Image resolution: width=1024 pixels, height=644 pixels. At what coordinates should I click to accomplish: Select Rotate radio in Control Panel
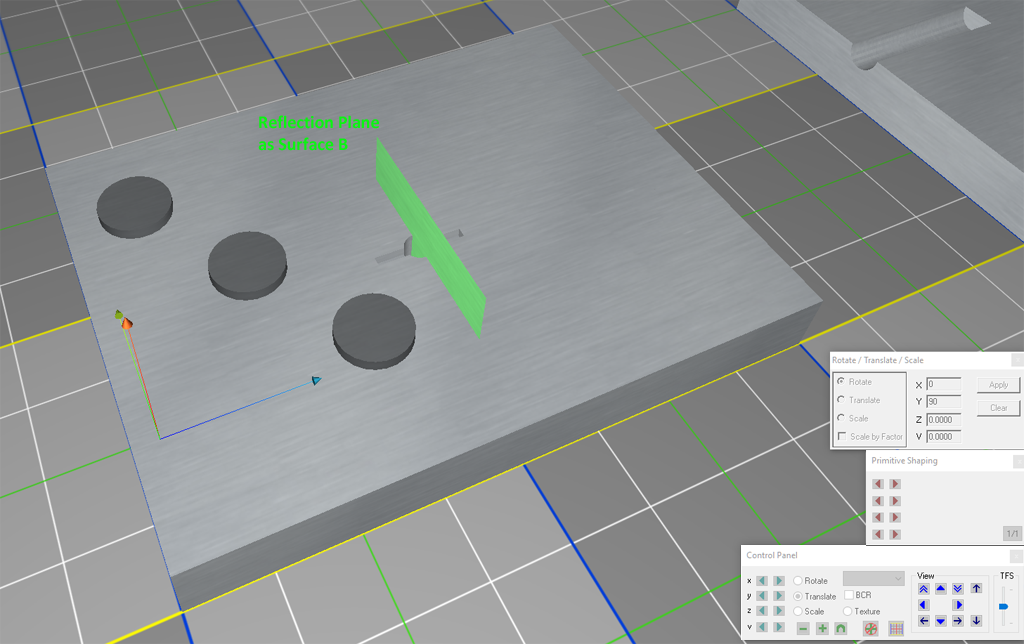(798, 581)
